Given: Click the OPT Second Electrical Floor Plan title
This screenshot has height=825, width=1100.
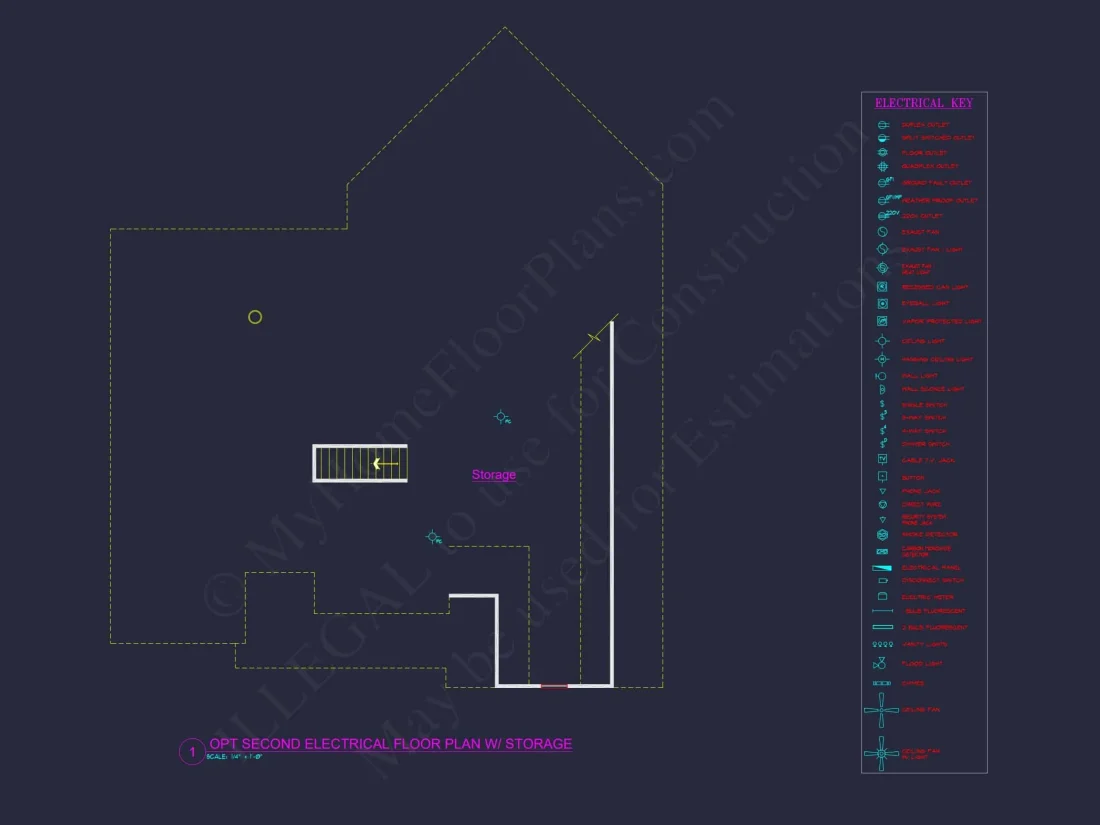Looking at the screenshot, I should coord(390,744).
